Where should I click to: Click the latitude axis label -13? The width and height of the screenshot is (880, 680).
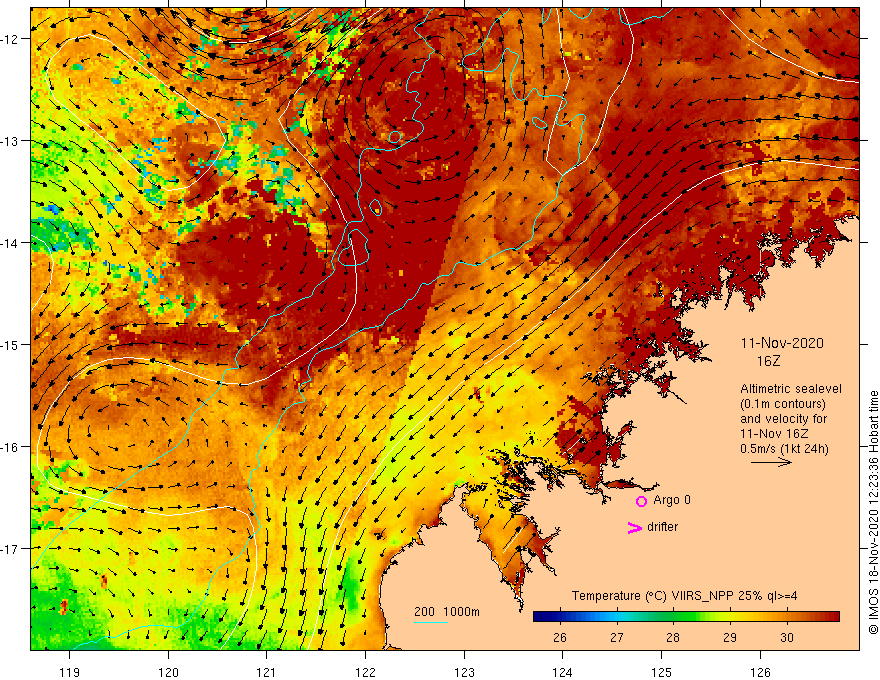[10, 141]
